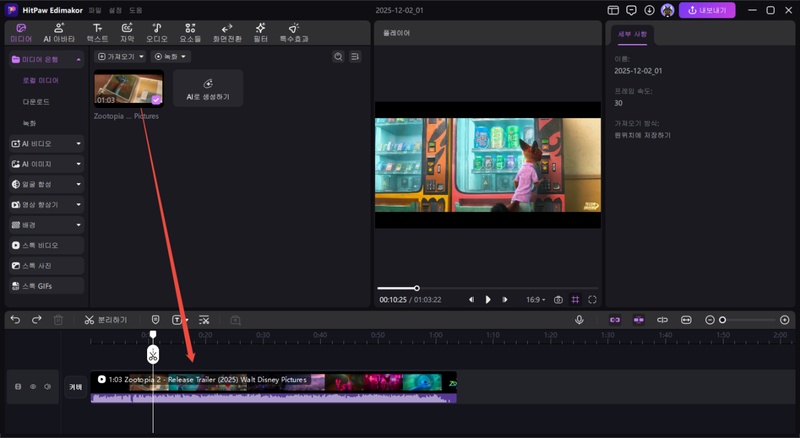Play the video preview
This screenshot has width=800, height=438.
click(x=488, y=300)
